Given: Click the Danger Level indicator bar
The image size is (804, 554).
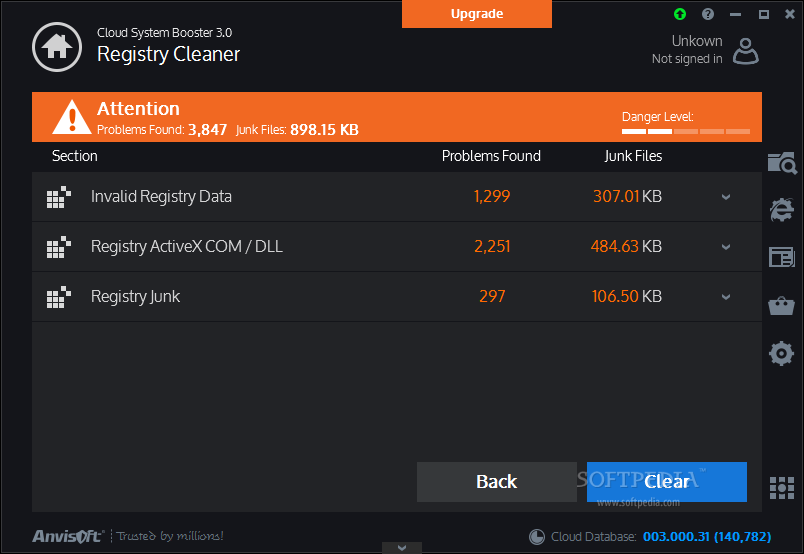Looking at the screenshot, I should click(x=686, y=131).
